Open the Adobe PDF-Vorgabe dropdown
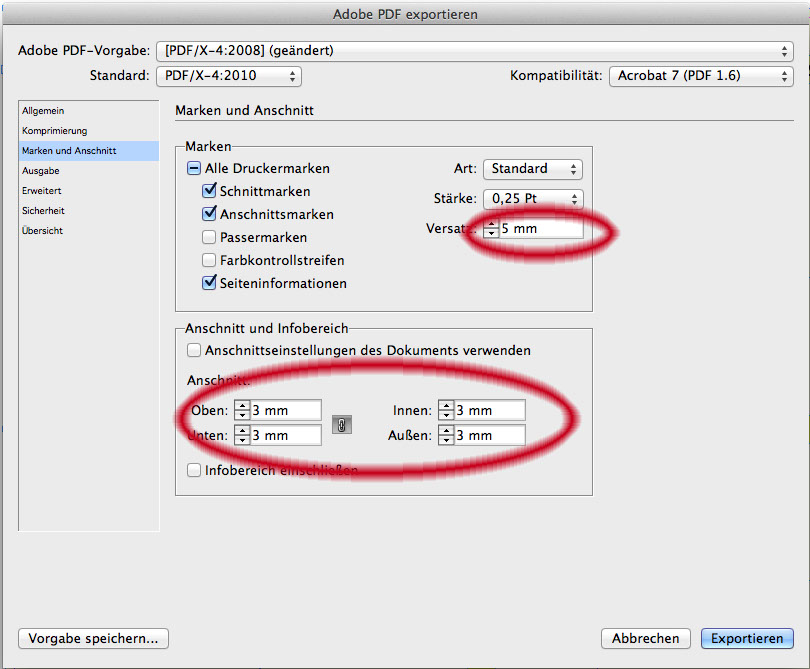The image size is (810, 669). pyautogui.click(x=475, y=51)
